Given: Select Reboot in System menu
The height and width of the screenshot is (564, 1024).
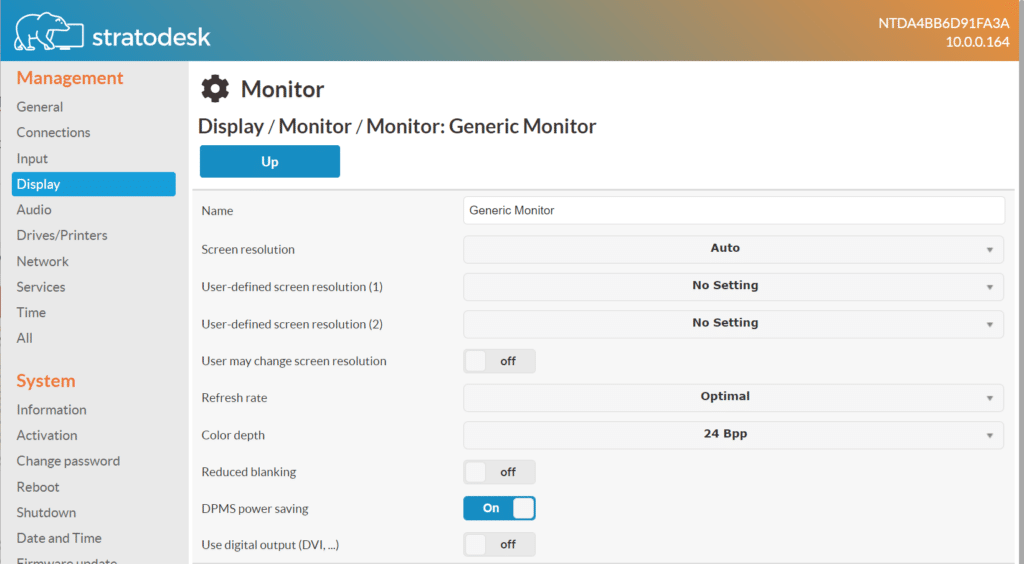Looking at the screenshot, I should (38, 487).
